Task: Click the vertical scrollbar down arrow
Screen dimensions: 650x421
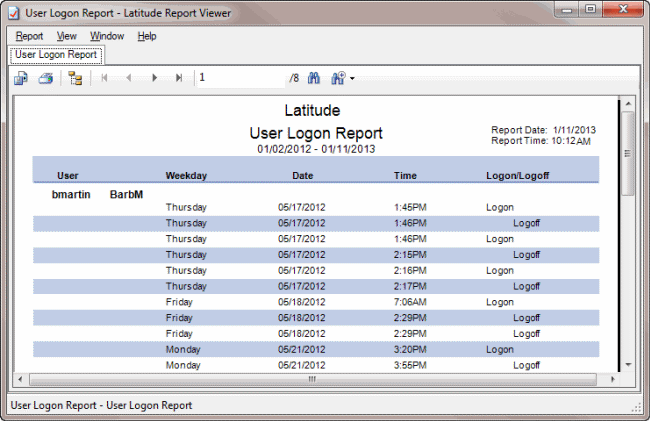Action: 628,365
